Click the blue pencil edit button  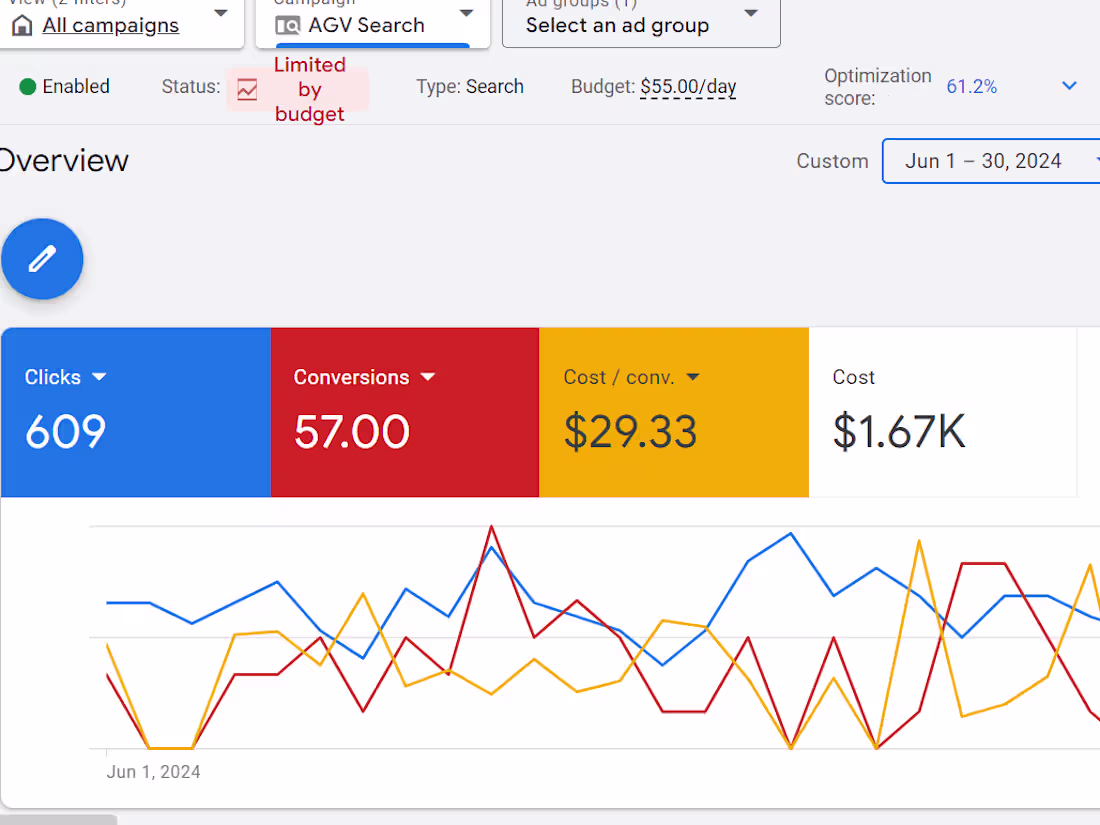pyautogui.click(x=42, y=259)
